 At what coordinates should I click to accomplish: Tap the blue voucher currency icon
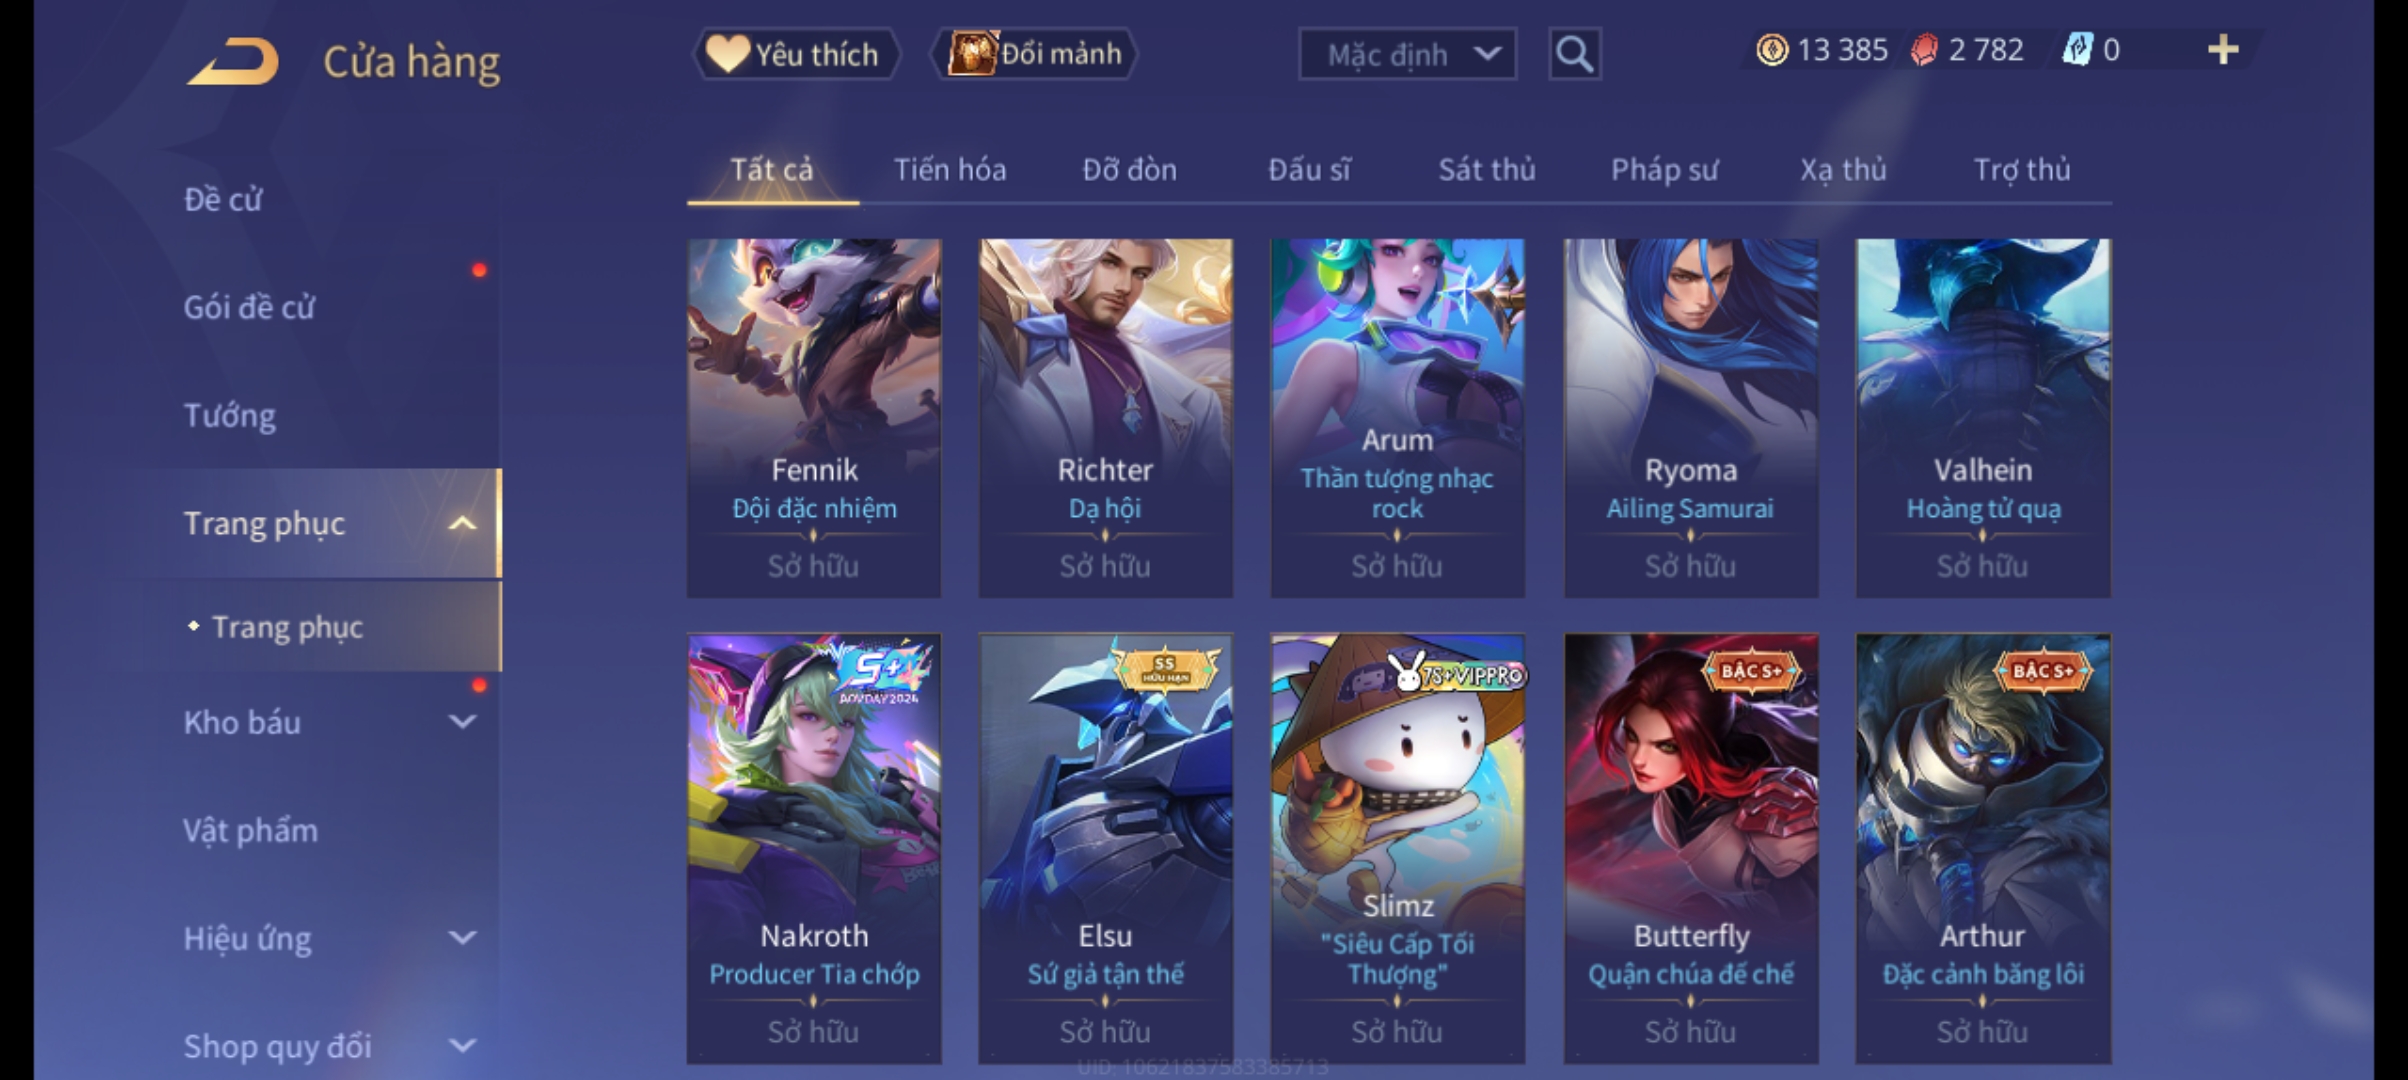tap(2077, 50)
